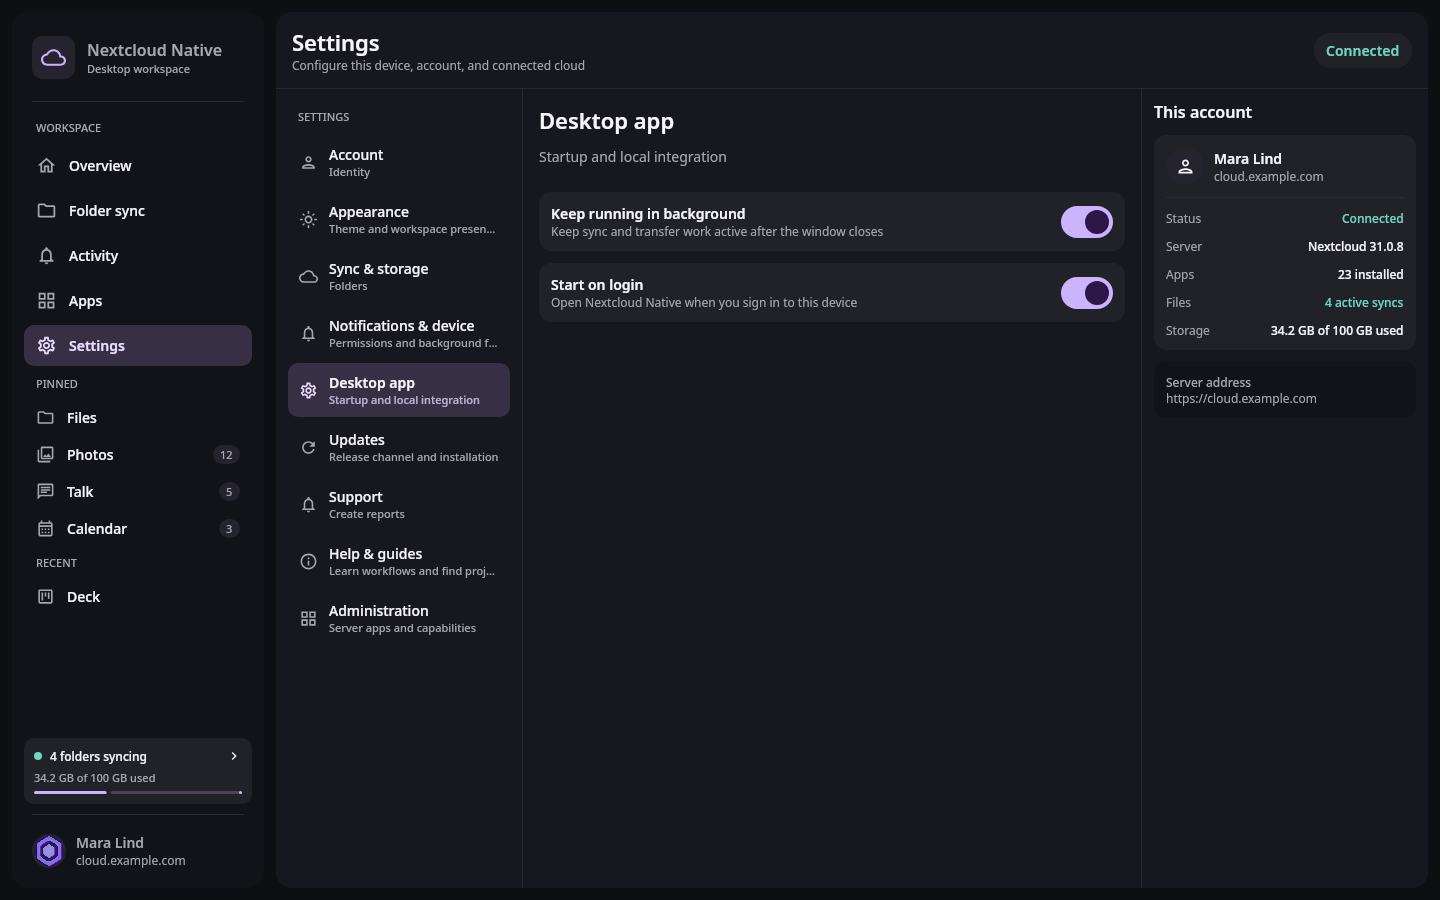The height and width of the screenshot is (900, 1440).
Task: Toggle Keep running in background switch
Action: (1087, 222)
